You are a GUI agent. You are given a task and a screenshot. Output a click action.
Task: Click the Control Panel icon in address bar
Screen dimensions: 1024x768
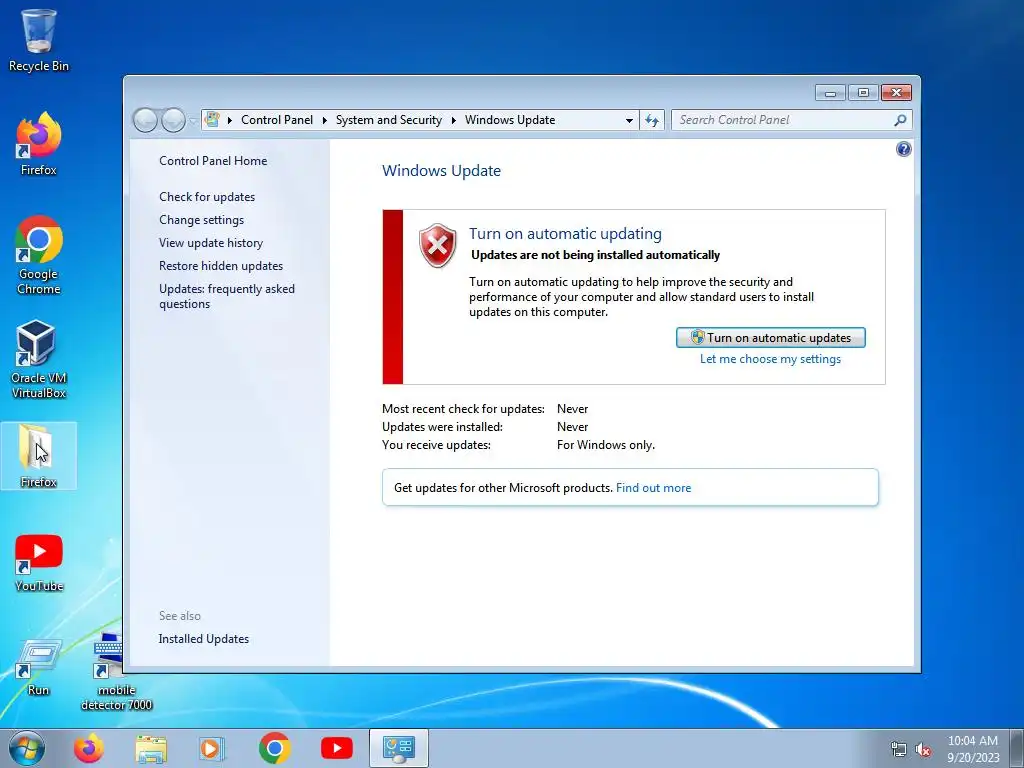212,120
